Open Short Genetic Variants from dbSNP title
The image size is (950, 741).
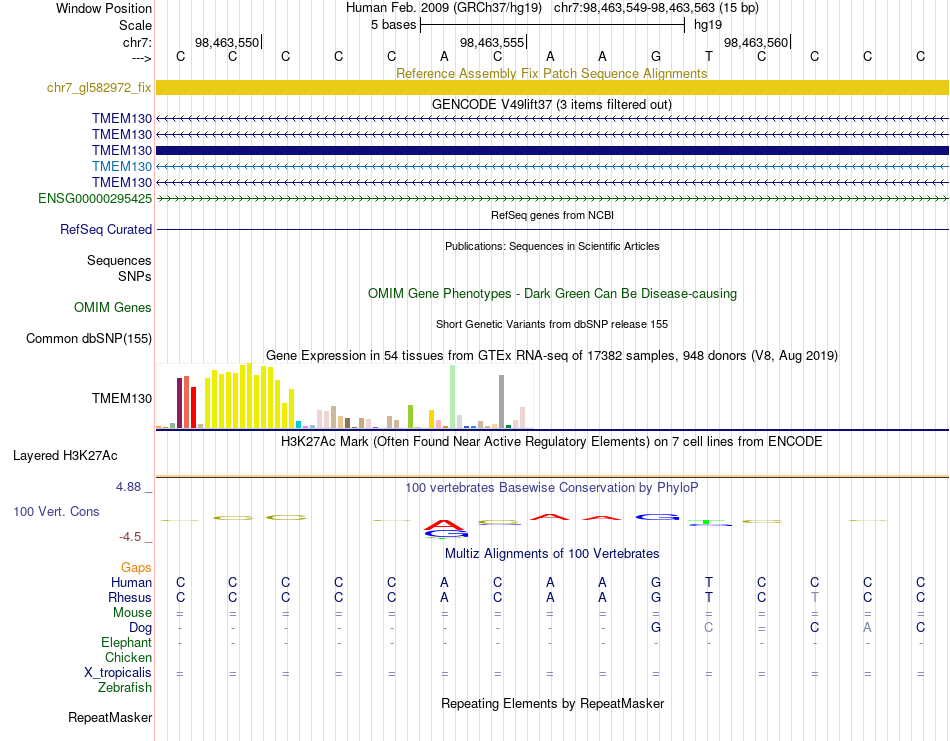[552, 324]
